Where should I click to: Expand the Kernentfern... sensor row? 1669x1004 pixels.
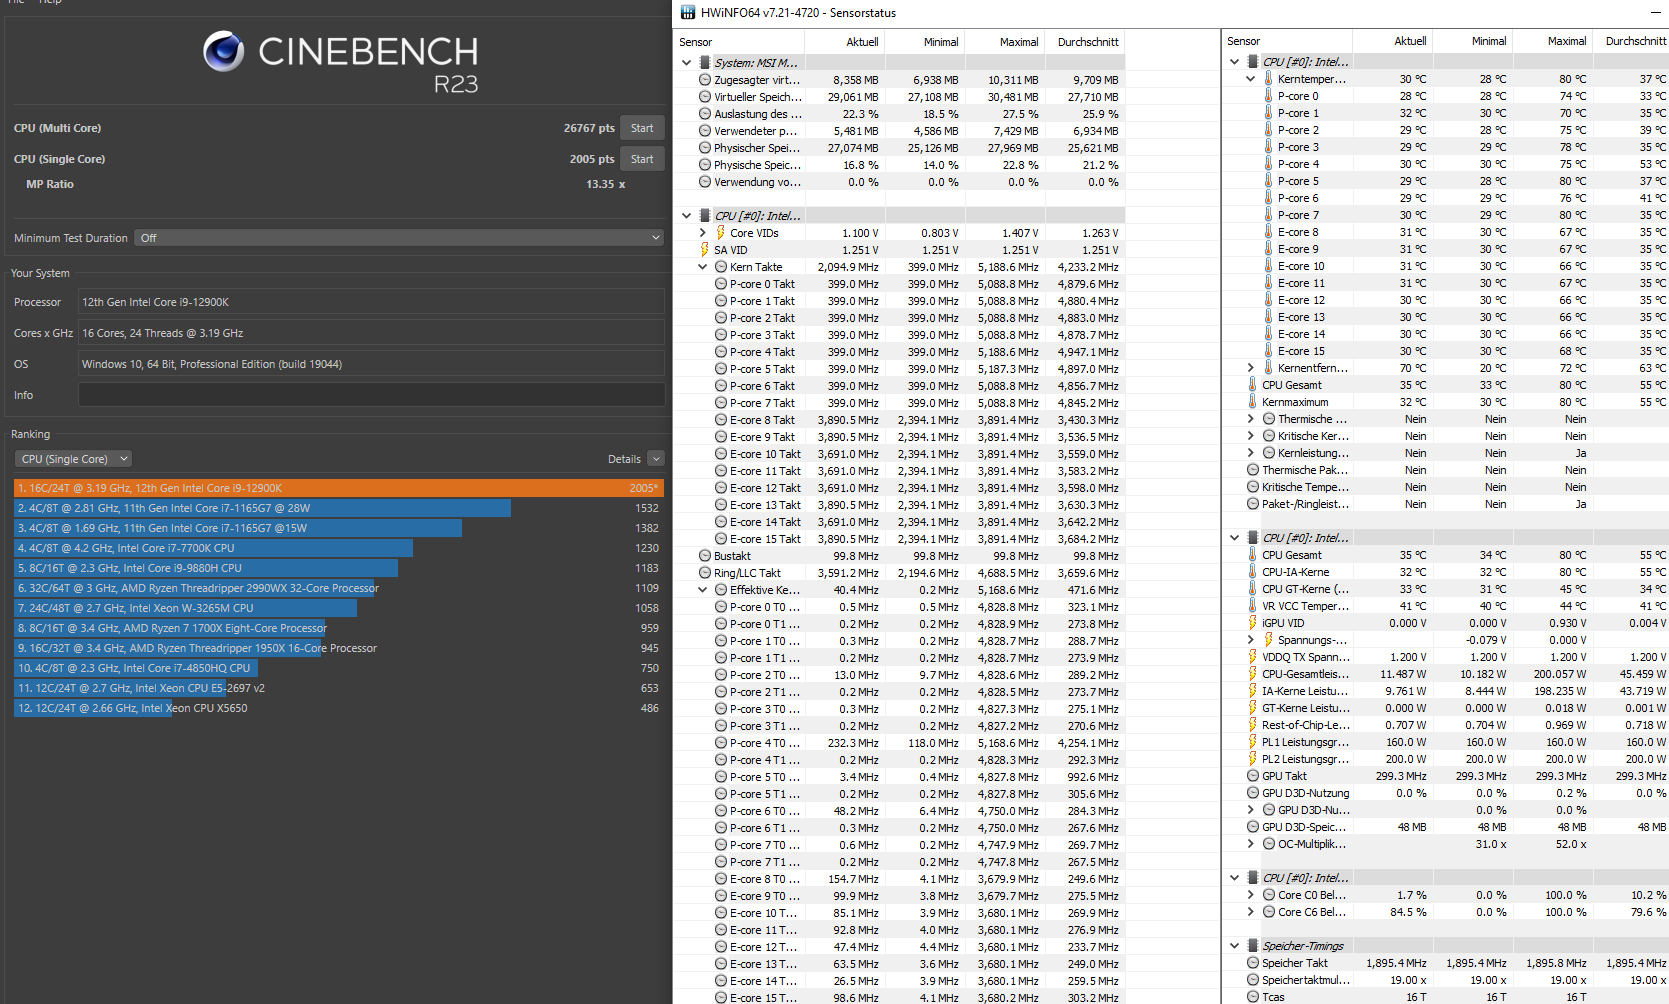1250,368
